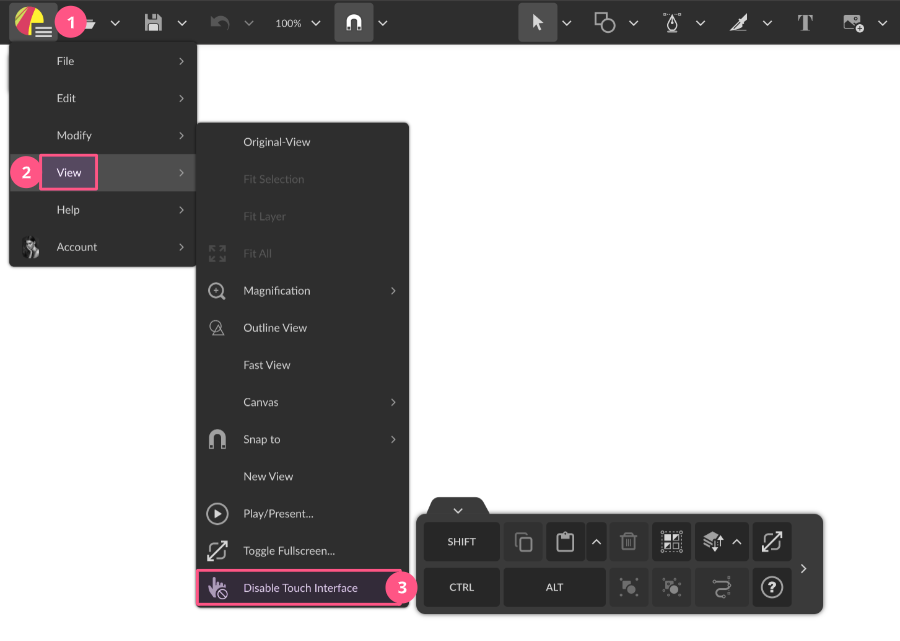Image resolution: width=900 pixels, height=641 pixels.
Task: Select the Text tool
Action: [x=805, y=22]
